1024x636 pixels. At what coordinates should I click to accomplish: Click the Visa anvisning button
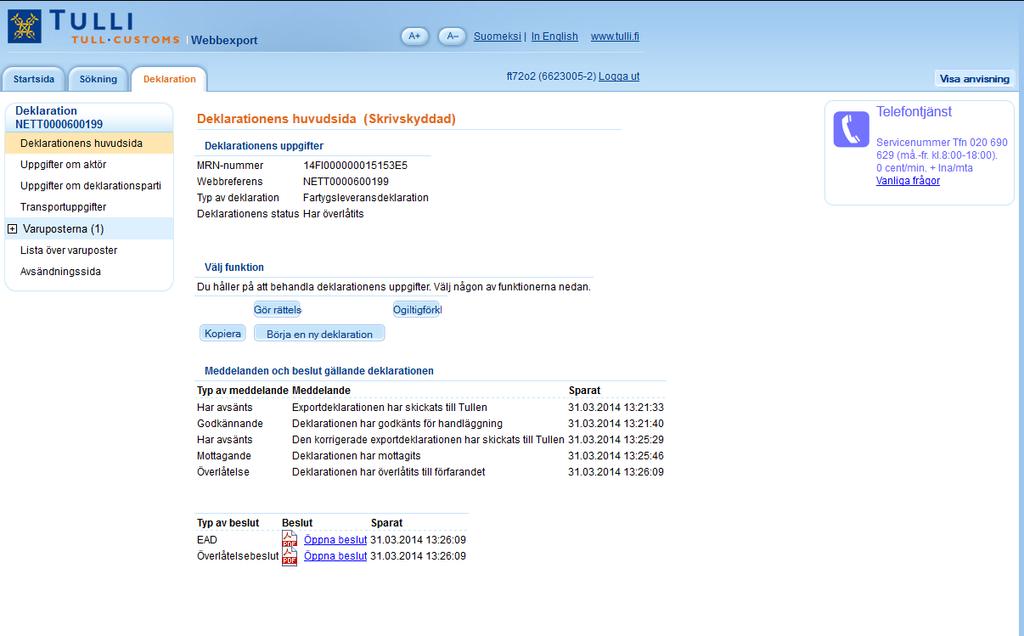[974, 78]
